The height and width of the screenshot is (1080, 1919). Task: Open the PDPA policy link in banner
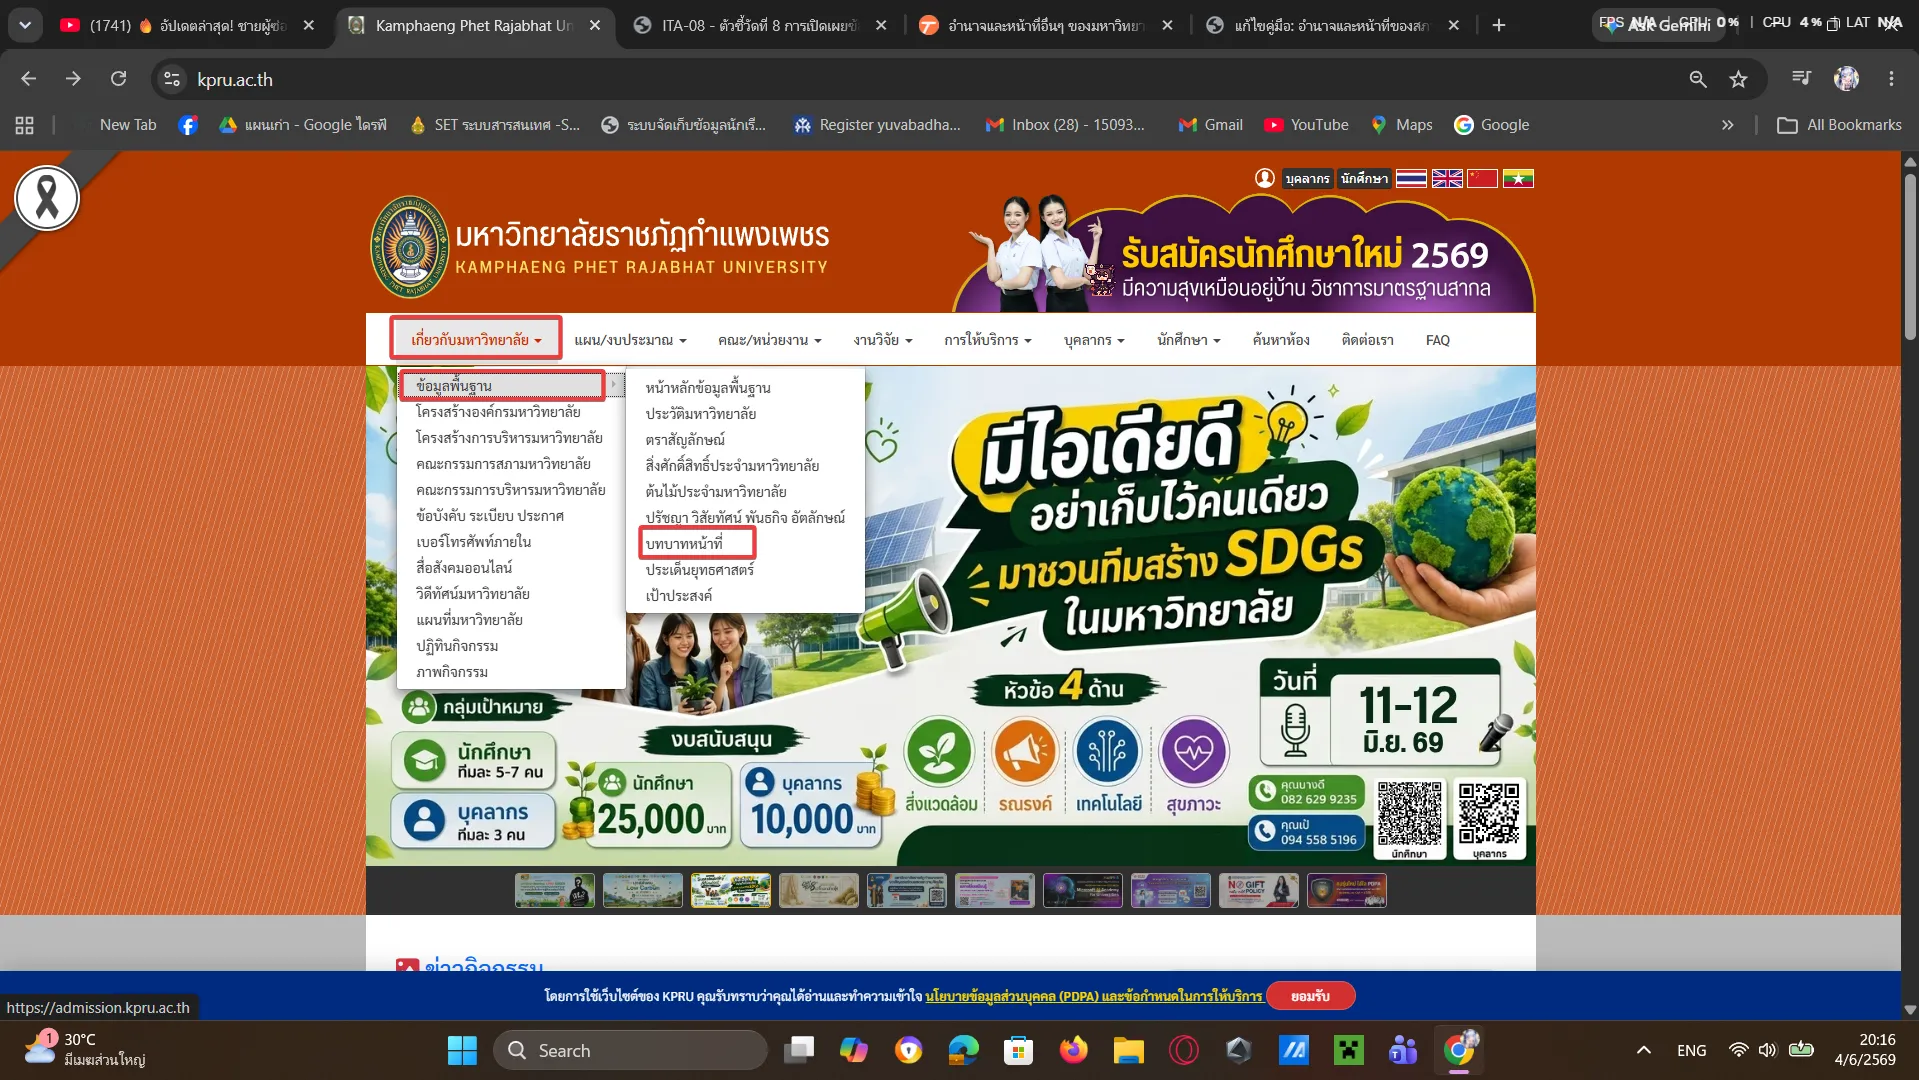point(1093,996)
